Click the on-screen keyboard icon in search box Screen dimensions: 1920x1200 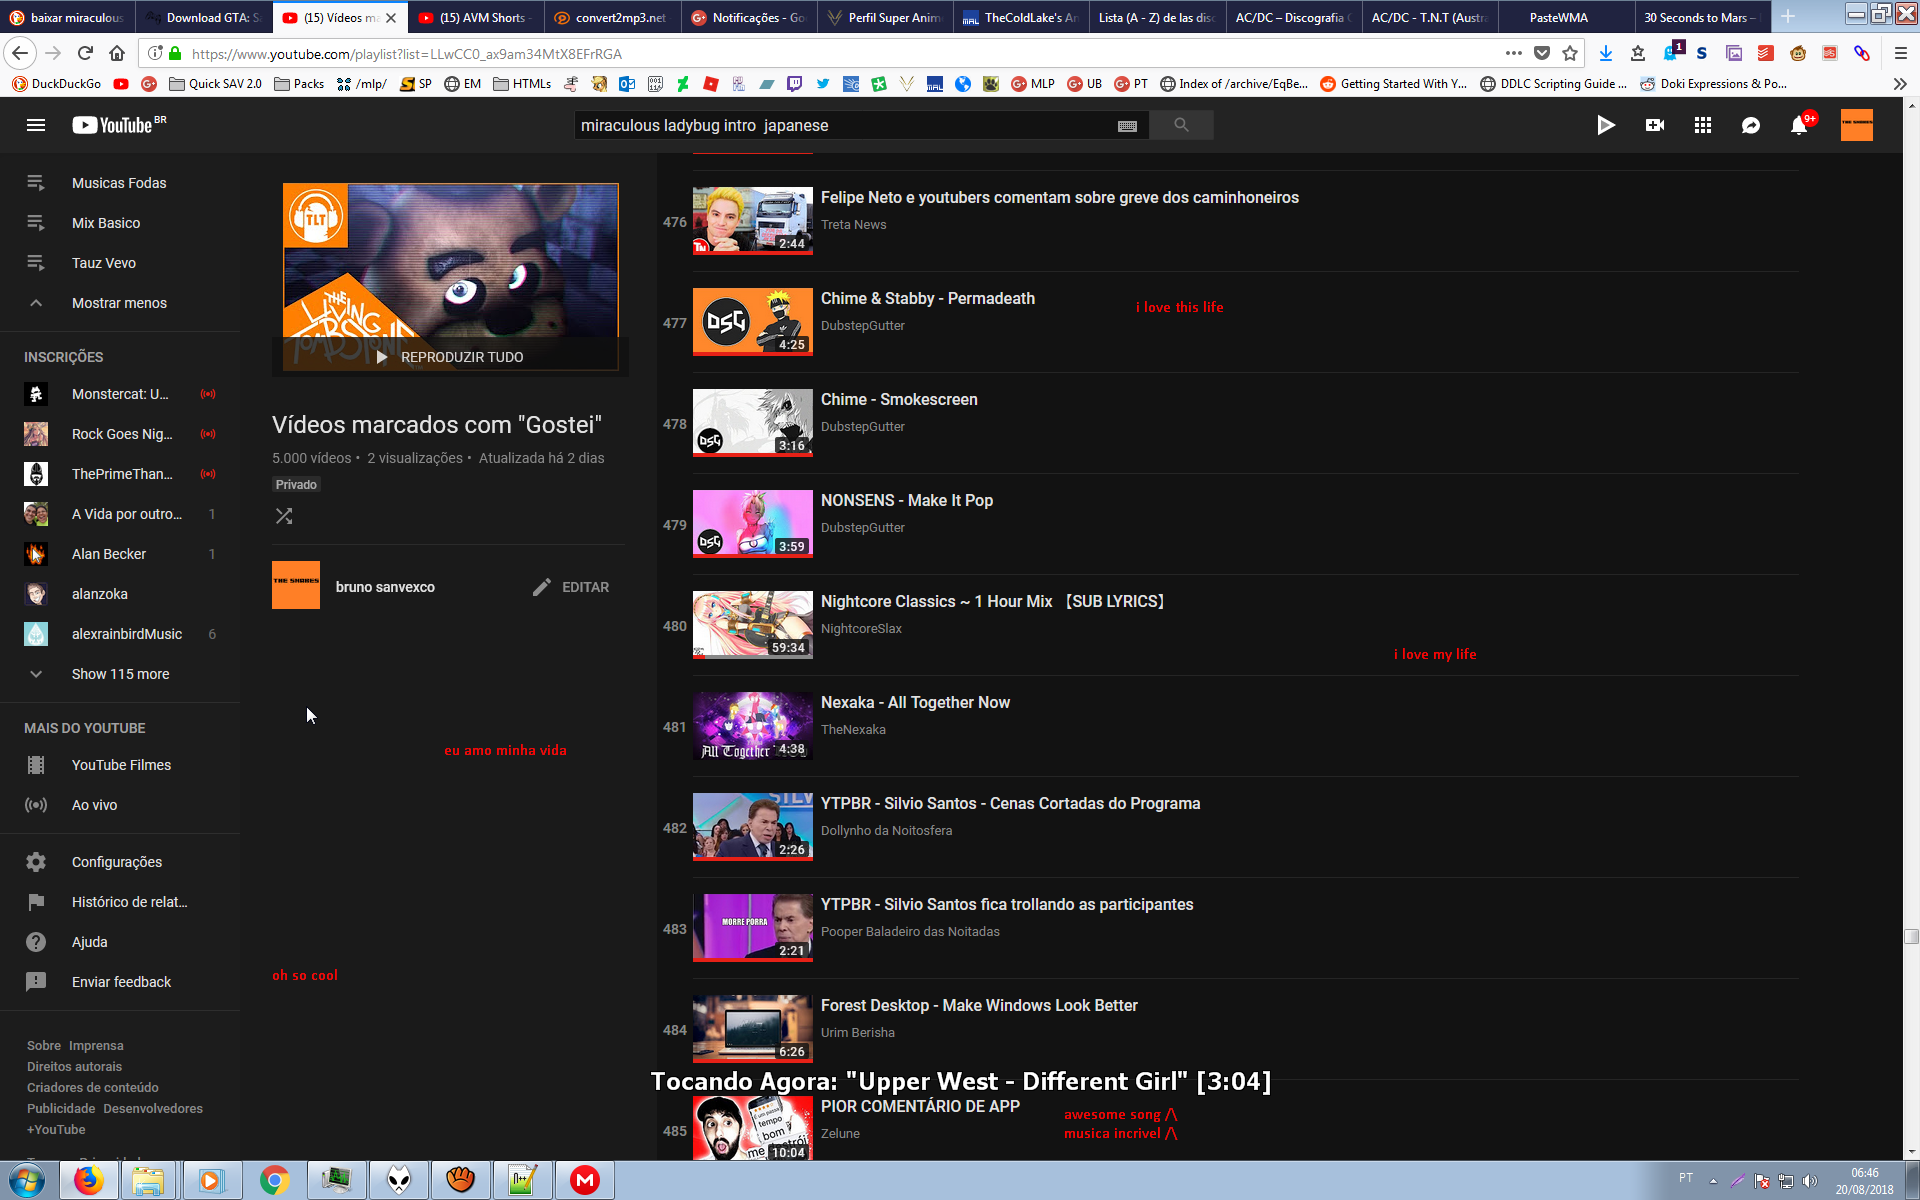coord(1127,126)
